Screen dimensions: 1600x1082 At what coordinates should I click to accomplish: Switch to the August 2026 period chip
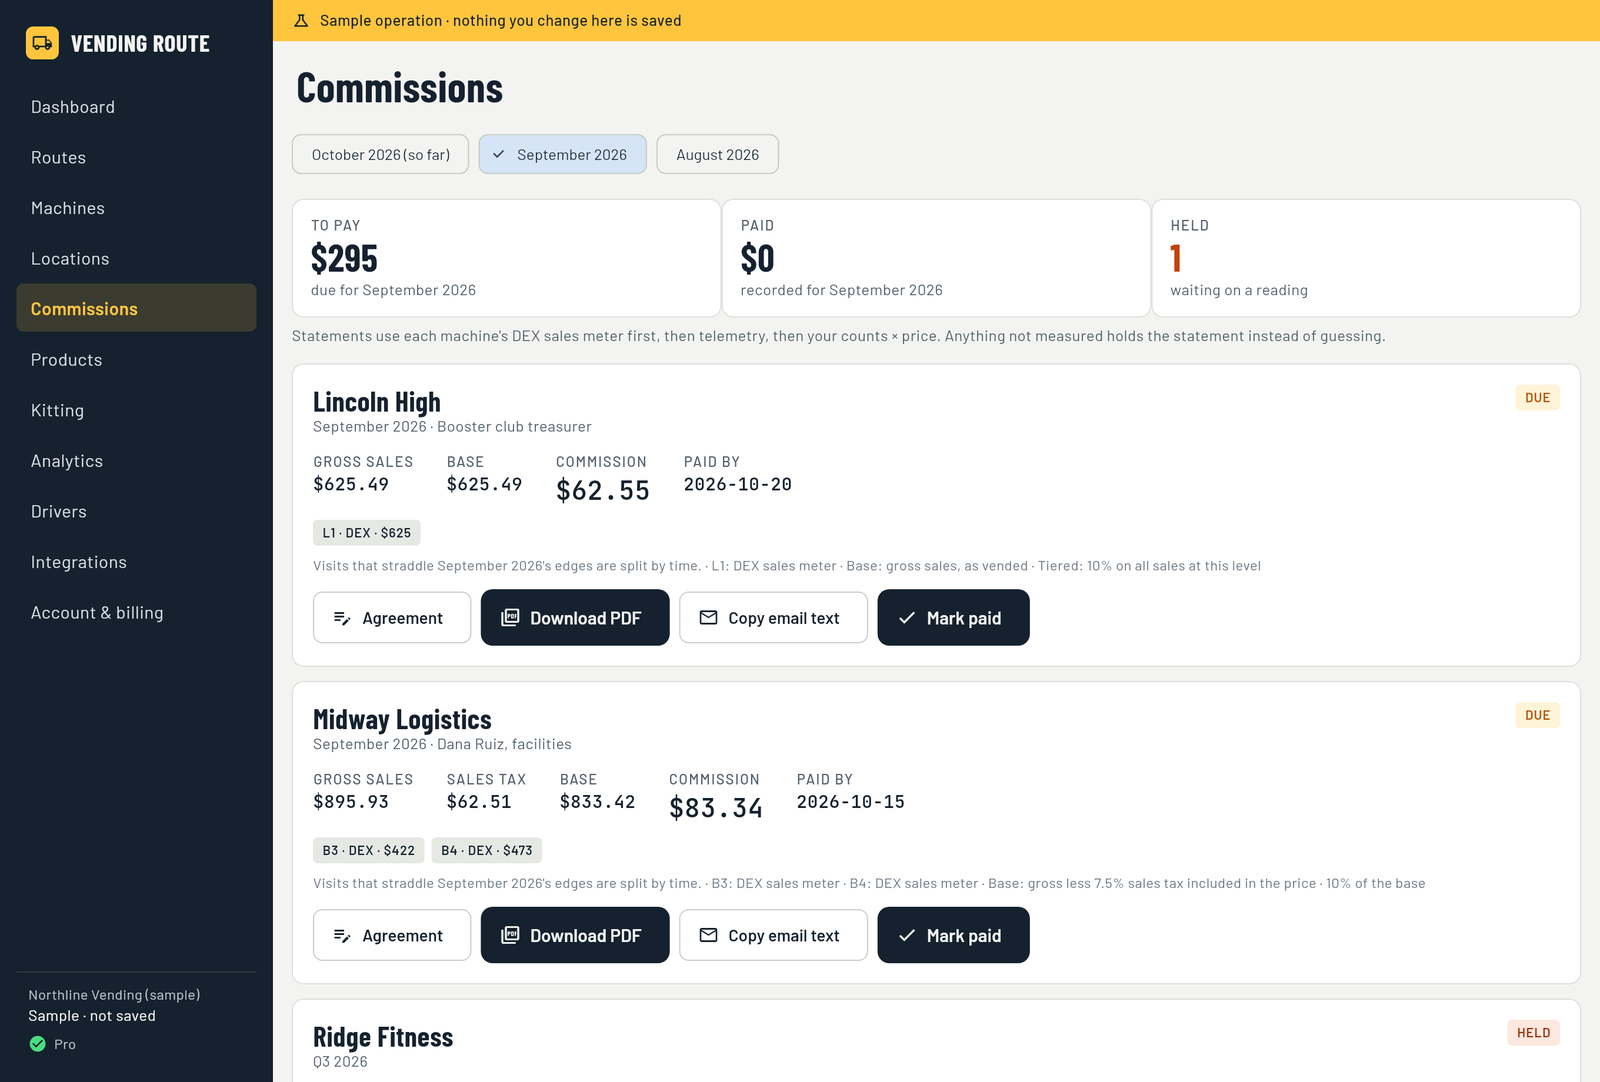pos(718,154)
